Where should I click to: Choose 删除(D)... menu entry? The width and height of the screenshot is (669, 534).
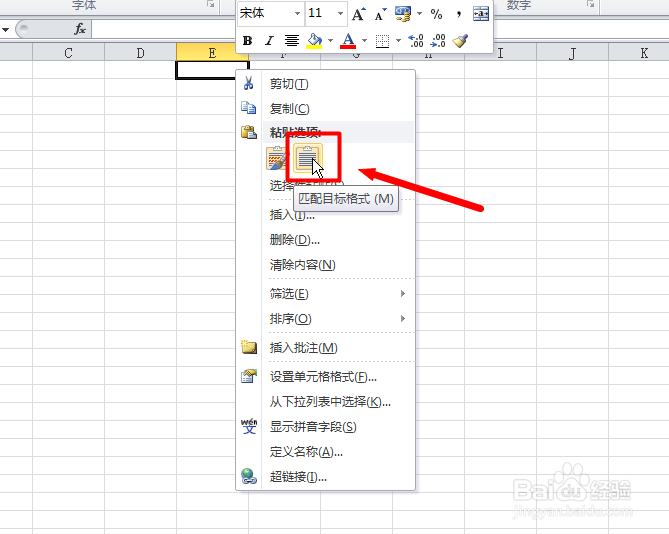[x=326, y=240]
